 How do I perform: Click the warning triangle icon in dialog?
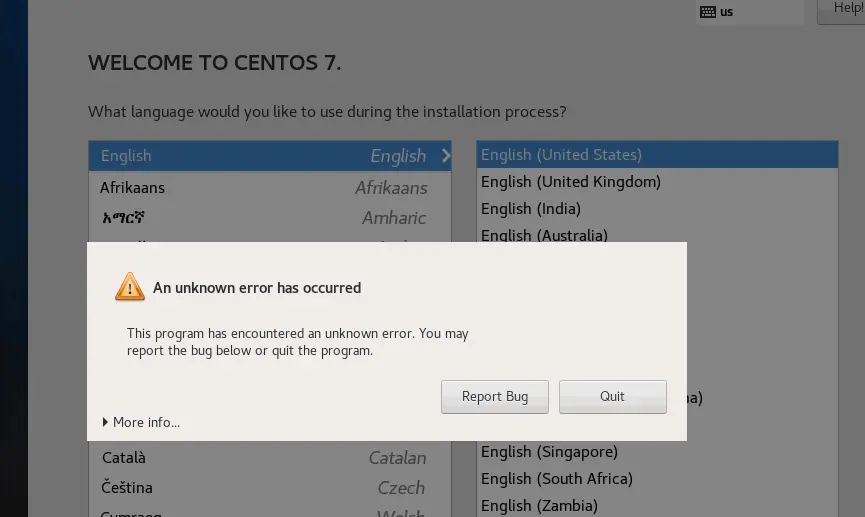click(130, 286)
